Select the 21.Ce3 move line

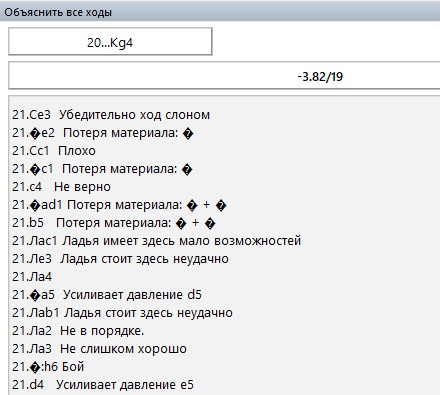pos(111,115)
